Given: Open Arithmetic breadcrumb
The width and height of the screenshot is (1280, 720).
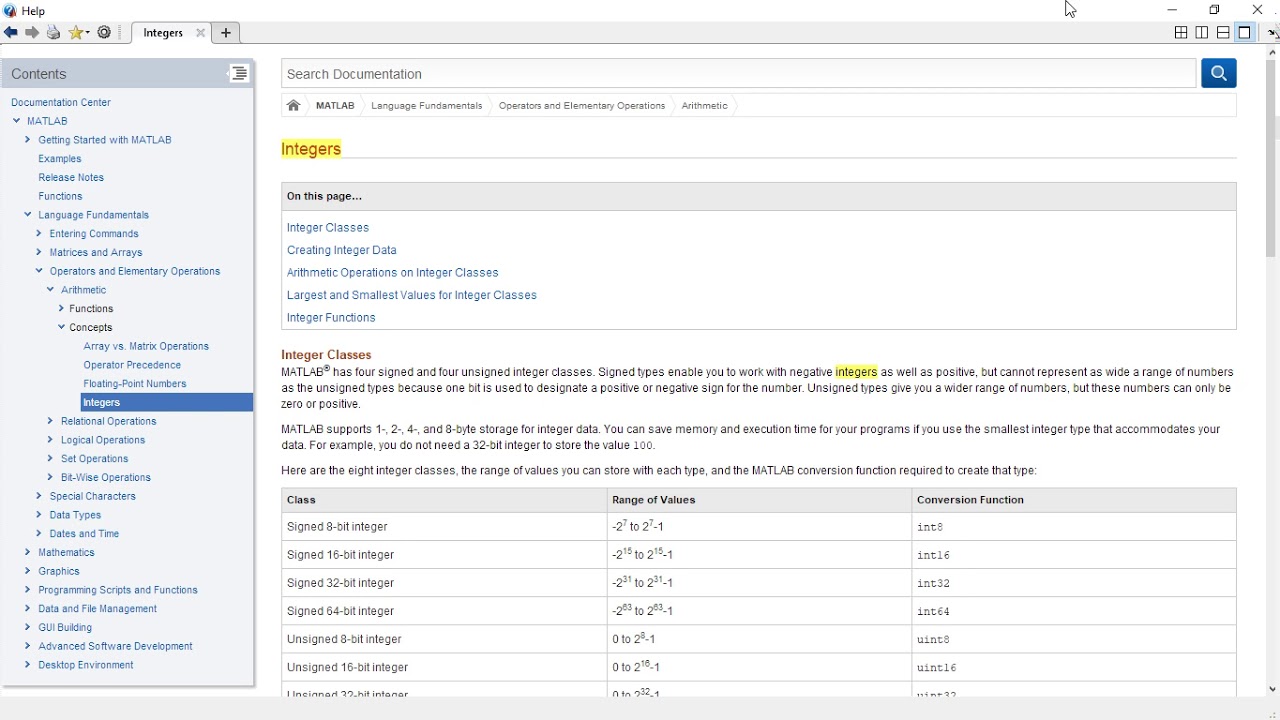Looking at the screenshot, I should point(705,106).
